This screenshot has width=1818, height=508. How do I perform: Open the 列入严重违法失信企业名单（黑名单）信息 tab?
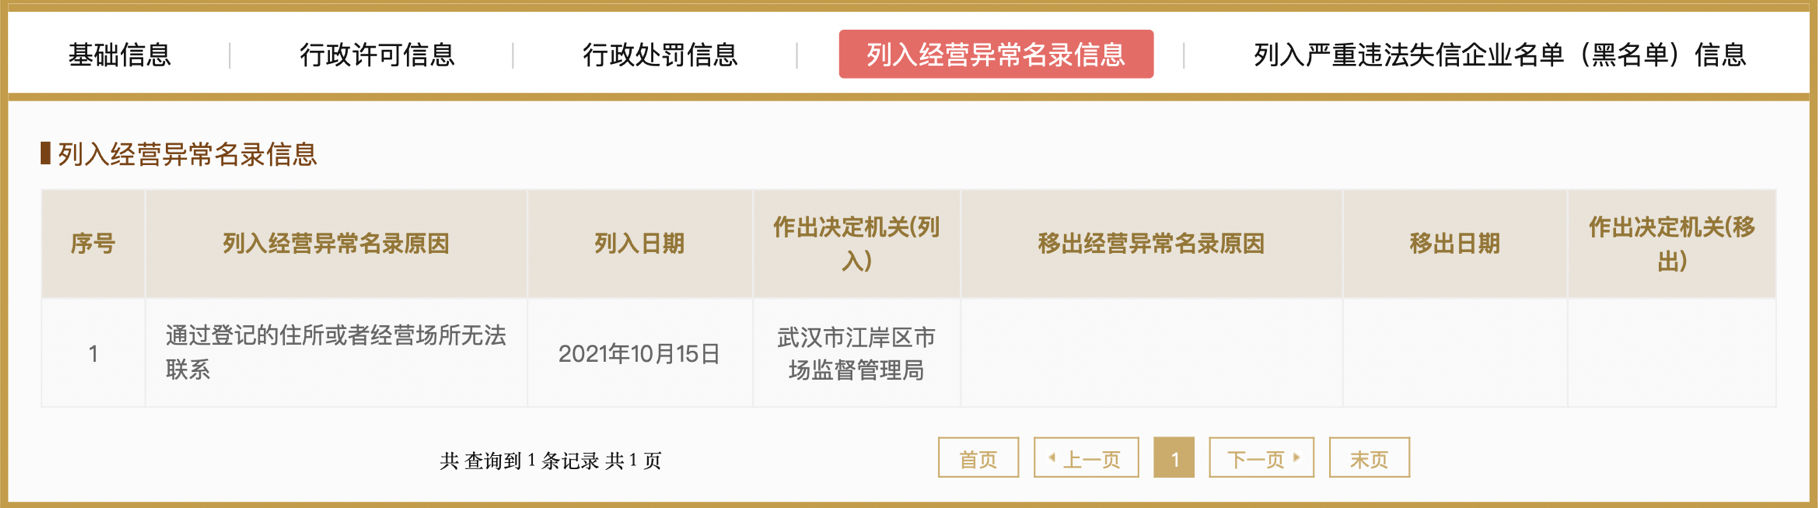1499,55
